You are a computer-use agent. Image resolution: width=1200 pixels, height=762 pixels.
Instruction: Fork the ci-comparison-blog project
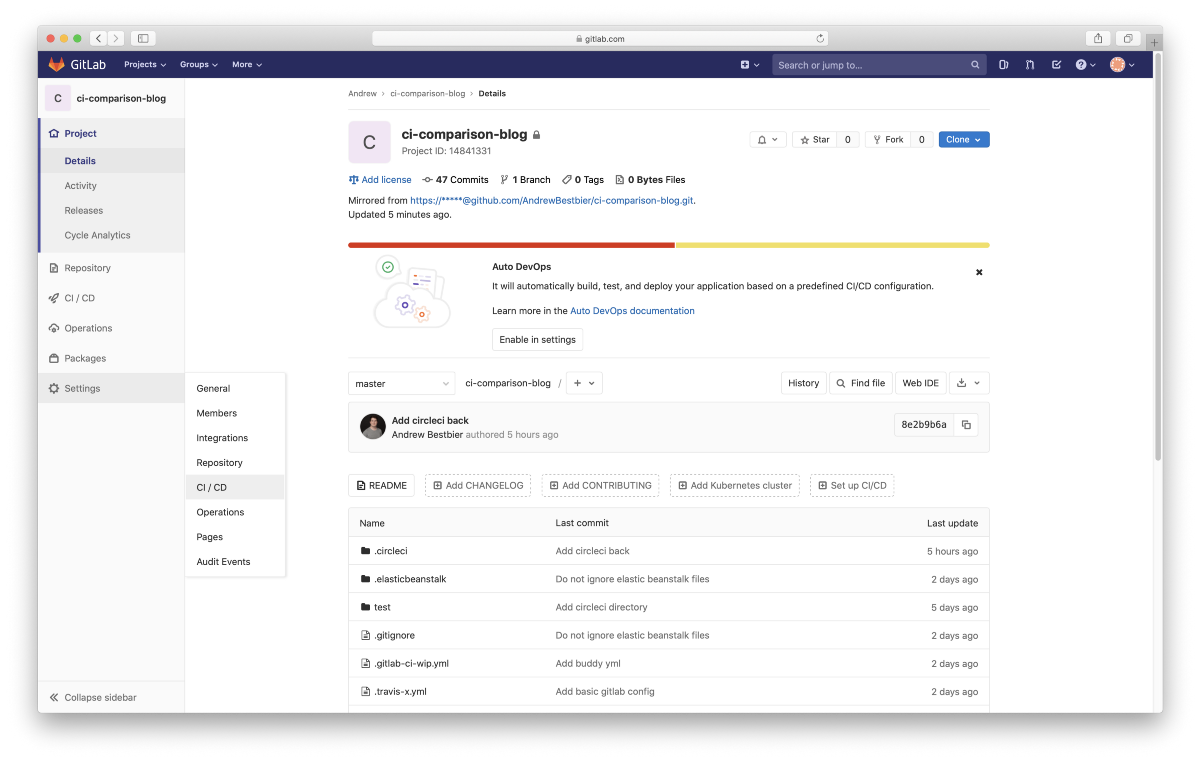click(x=888, y=140)
